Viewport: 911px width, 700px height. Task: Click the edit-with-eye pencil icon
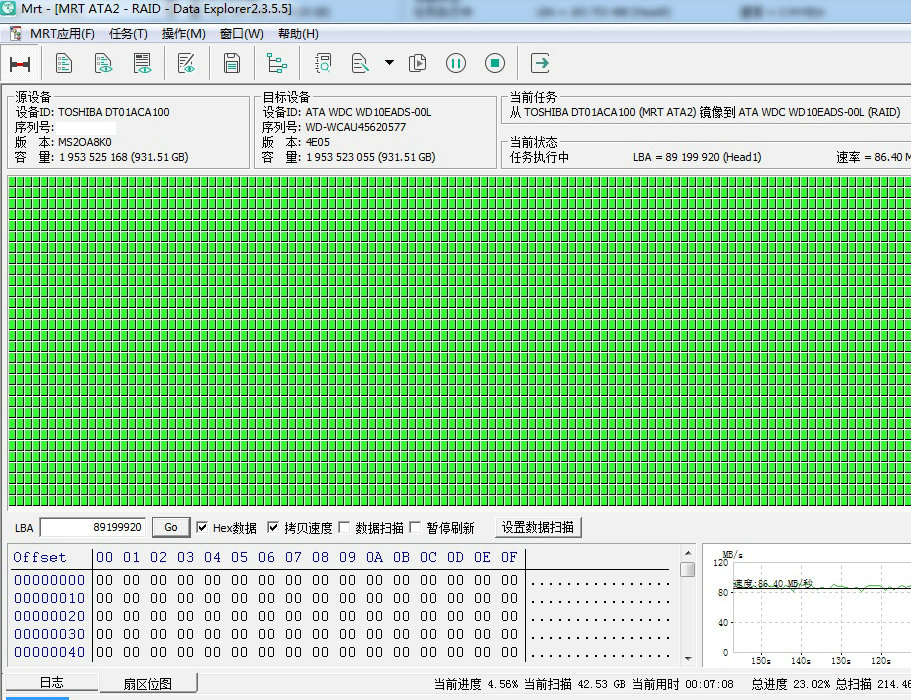click(186, 63)
